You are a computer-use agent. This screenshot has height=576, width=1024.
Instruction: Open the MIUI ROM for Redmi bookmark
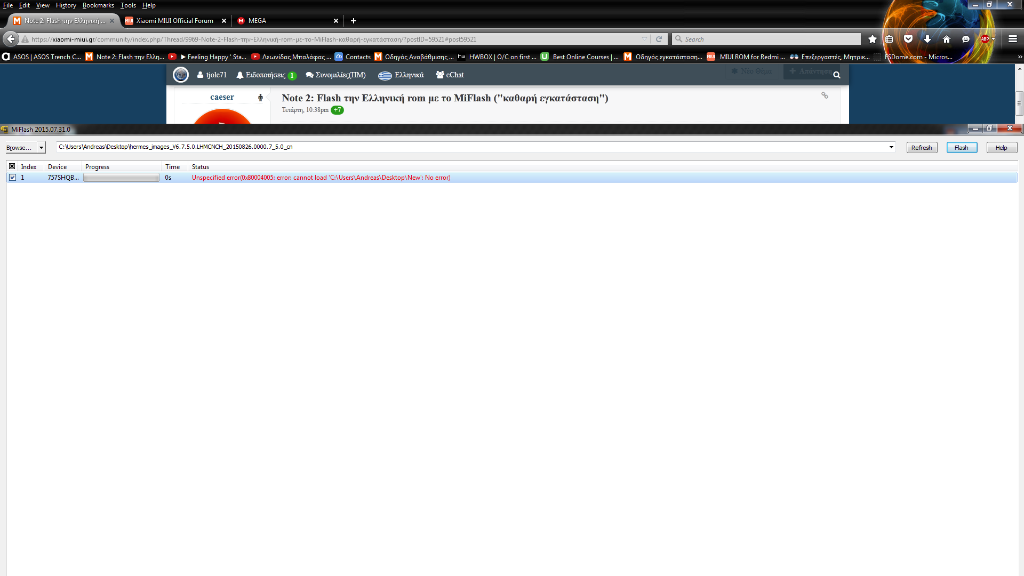click(x=746, y=57)
